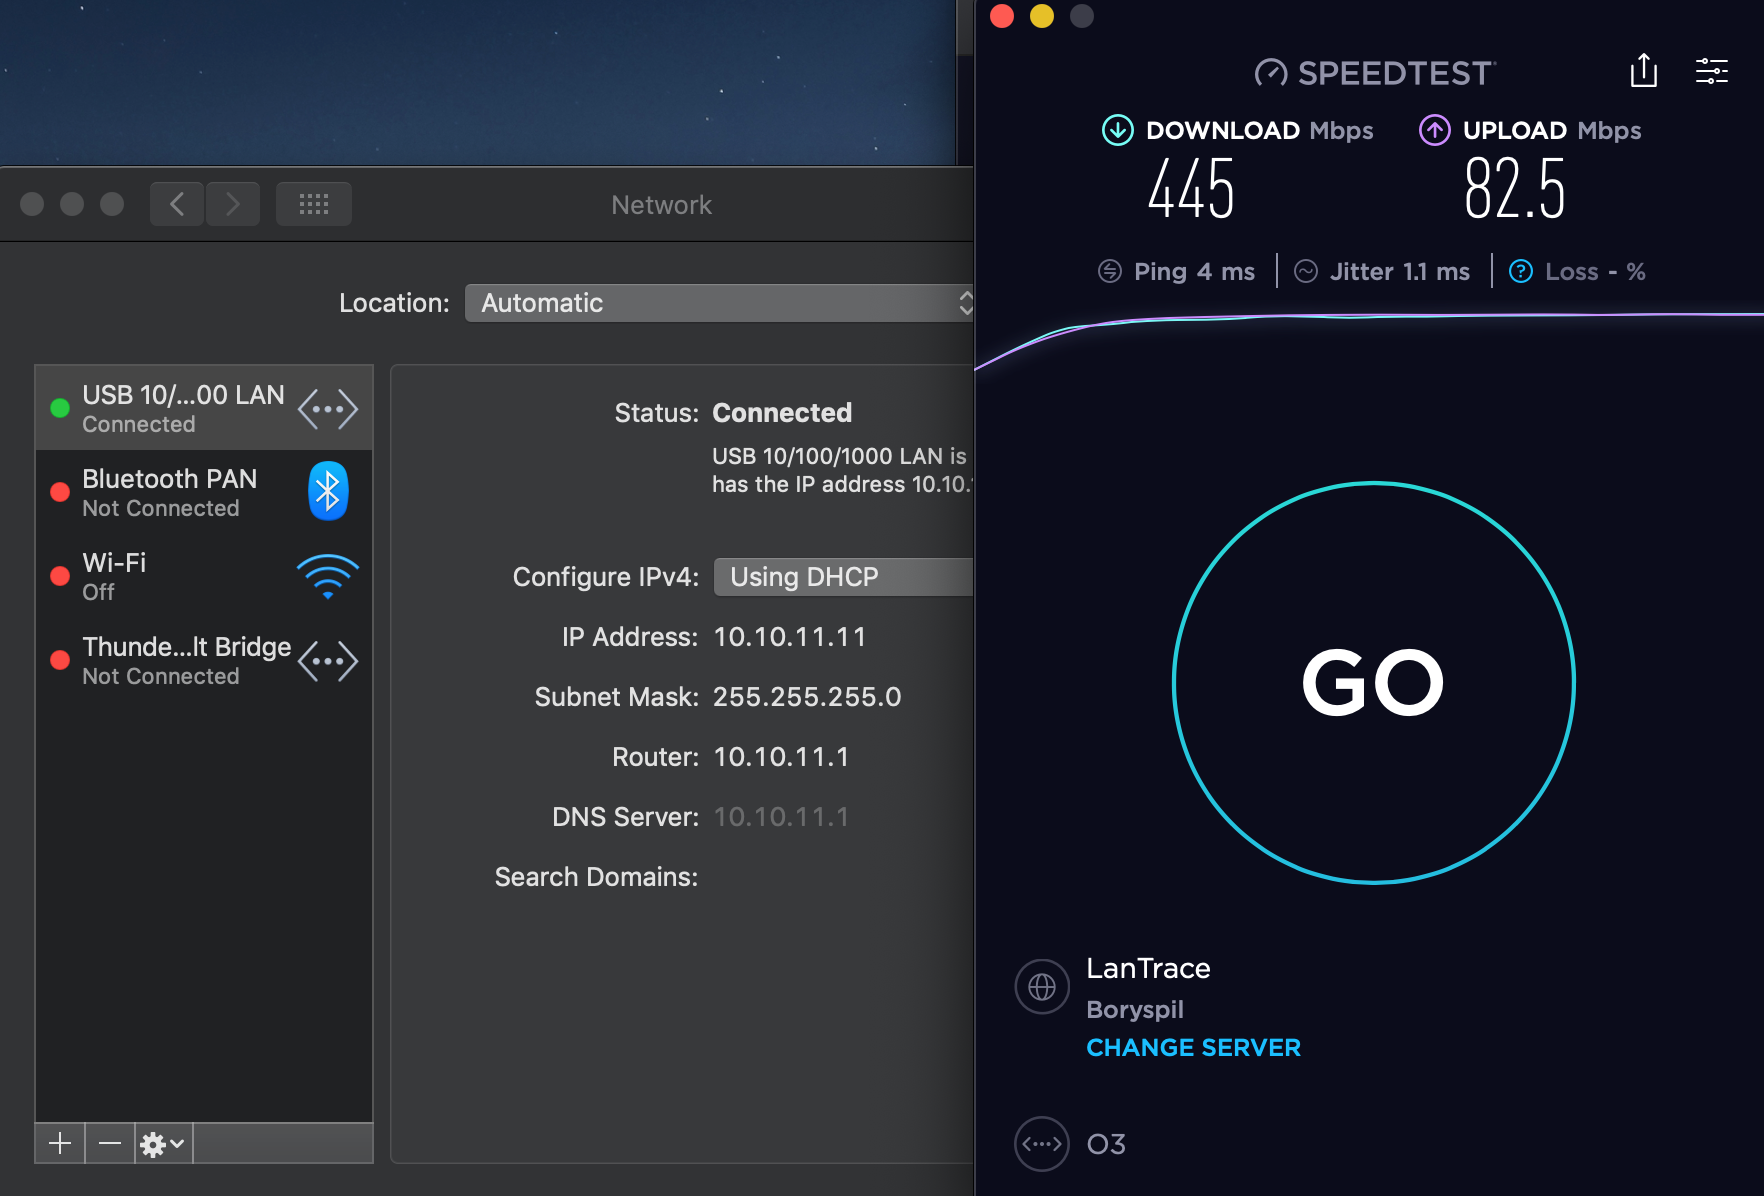Click the download arrow icon
The width and height of the screenshot is (1764, 1196).
pyautogui.click(x=1117, y=130)
